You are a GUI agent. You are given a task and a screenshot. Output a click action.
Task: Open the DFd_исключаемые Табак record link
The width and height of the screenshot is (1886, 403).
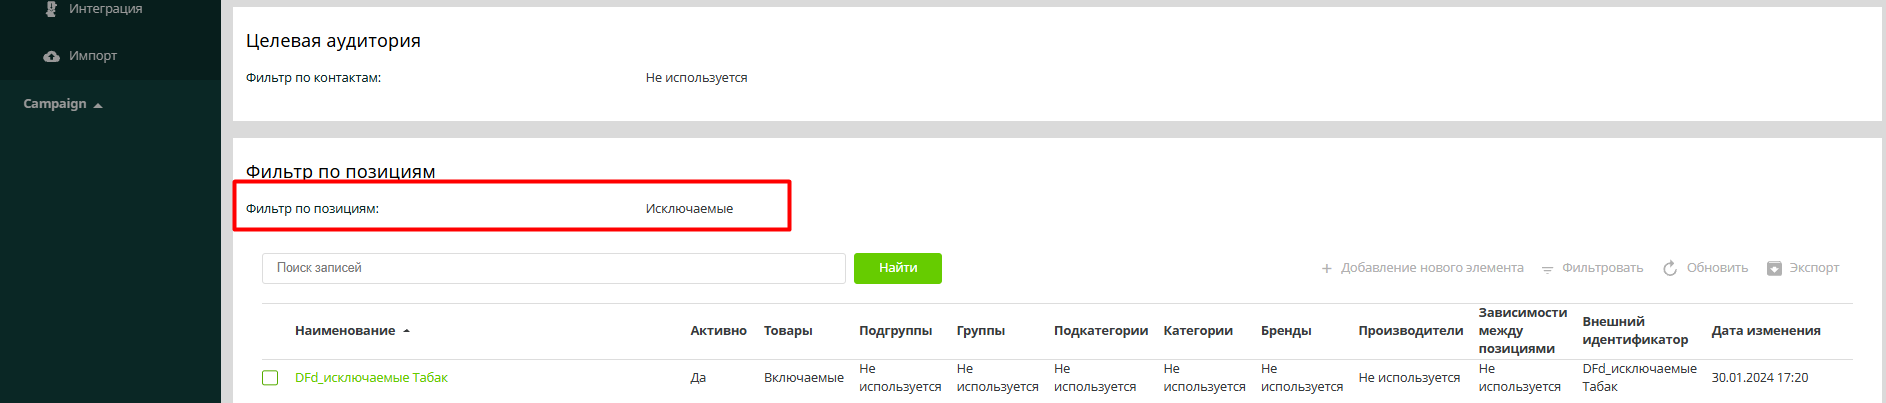point(371,378)
